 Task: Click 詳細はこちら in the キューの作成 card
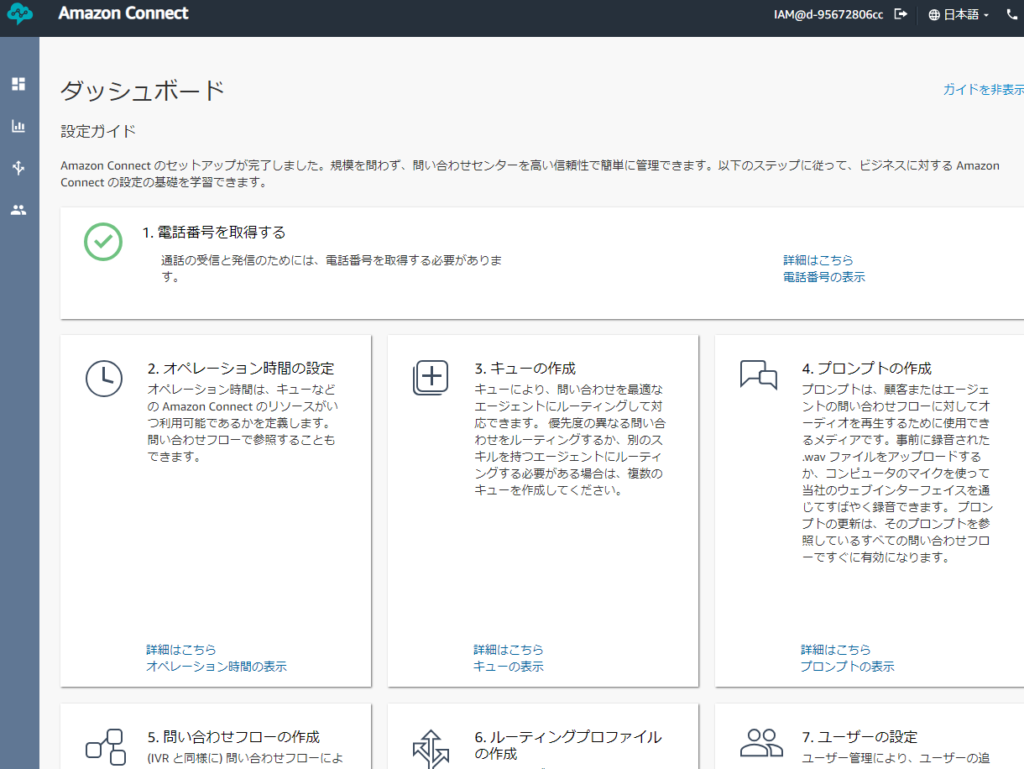pos(509,650)
